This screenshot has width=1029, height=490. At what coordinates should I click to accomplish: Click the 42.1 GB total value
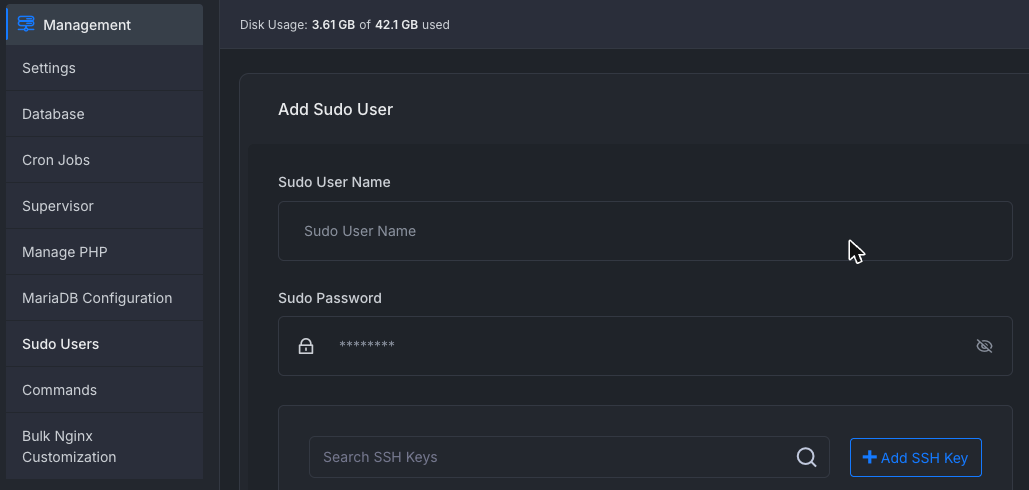pos(396,25)
